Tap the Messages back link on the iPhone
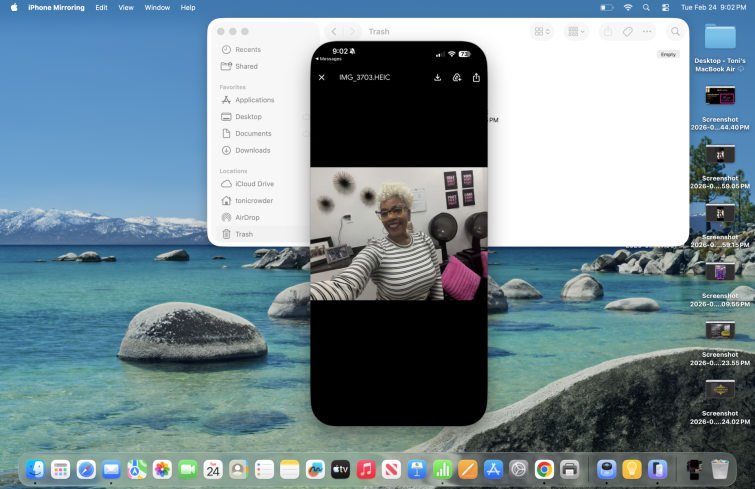This screenshot has height=489, width=755. click(329, 59)
